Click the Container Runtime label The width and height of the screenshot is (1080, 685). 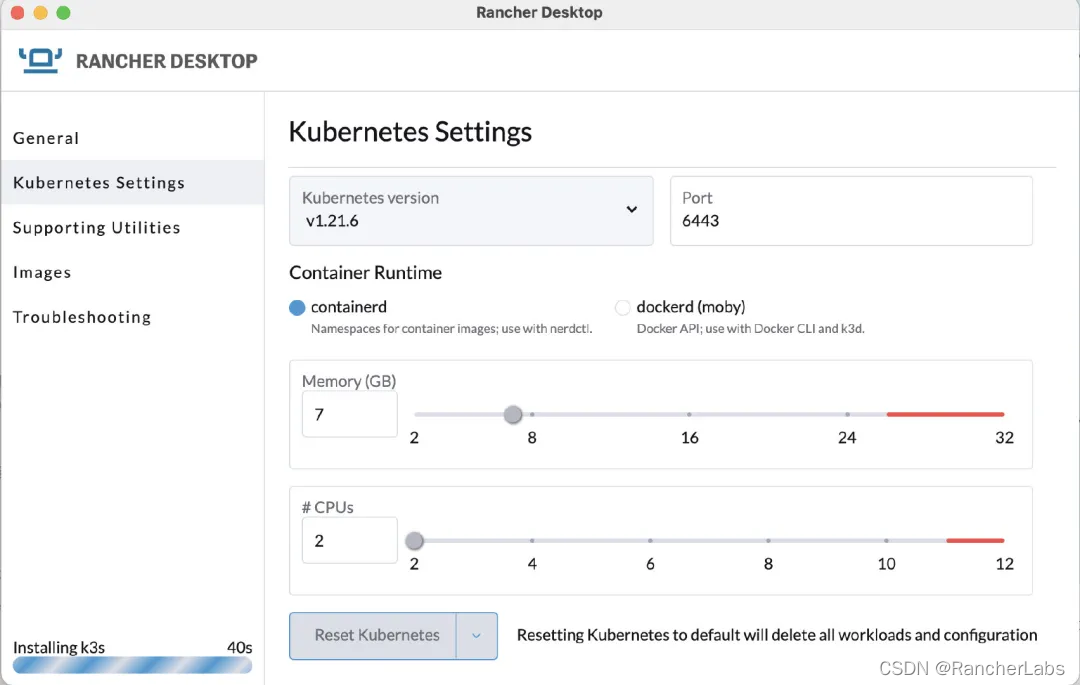[x=365, y=273]
